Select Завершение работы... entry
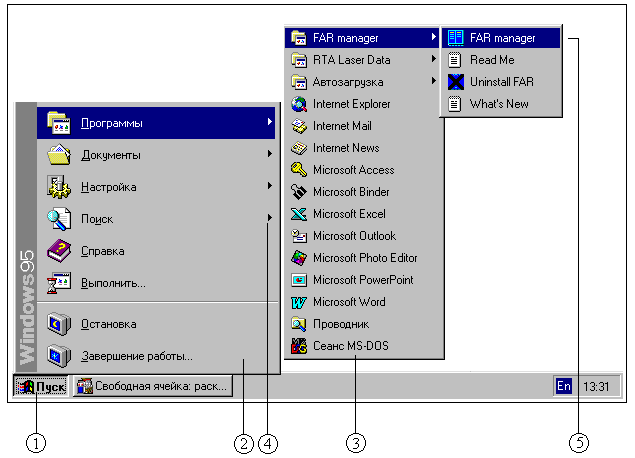635x458 pixels. (x=156, y=356)
